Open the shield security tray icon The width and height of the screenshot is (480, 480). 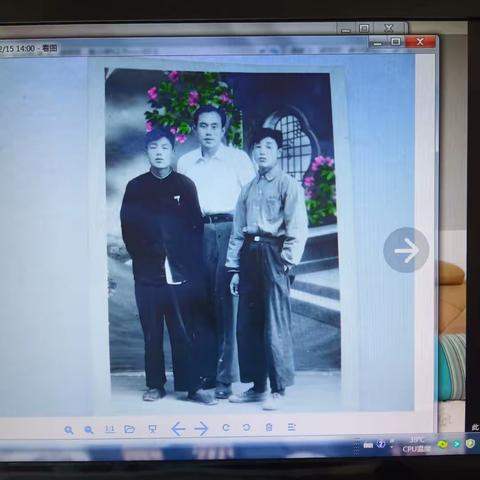point(470,443)
